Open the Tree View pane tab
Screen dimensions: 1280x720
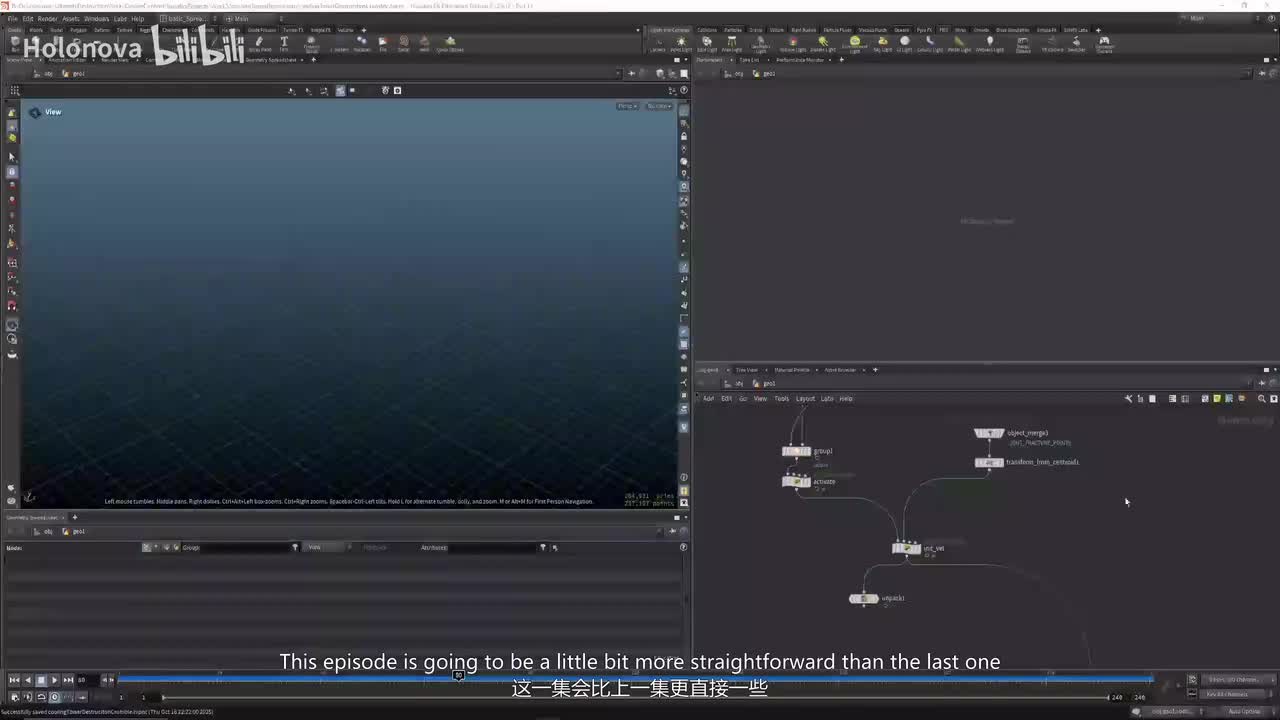tap(747, 370)
